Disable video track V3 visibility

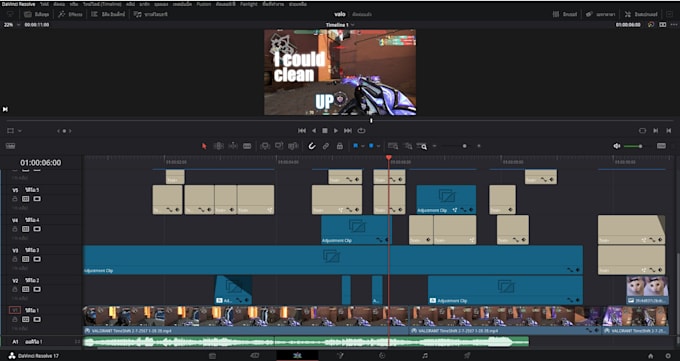[x=37, y=259]
